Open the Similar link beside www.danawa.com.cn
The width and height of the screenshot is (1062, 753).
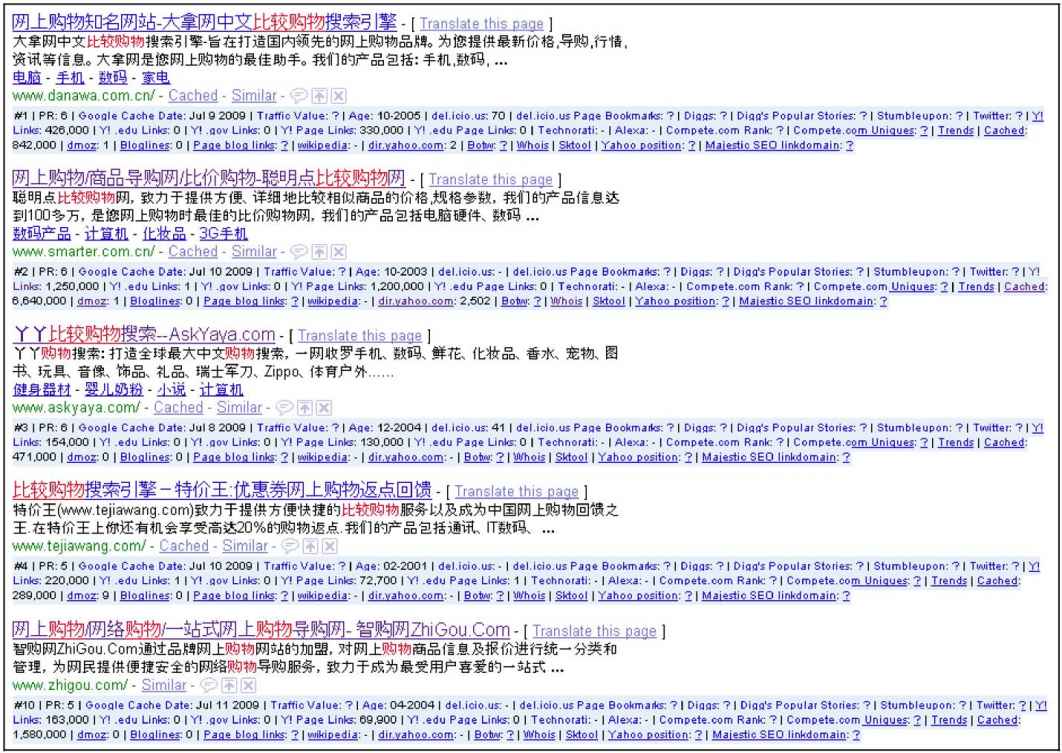[x=254, y=95]
